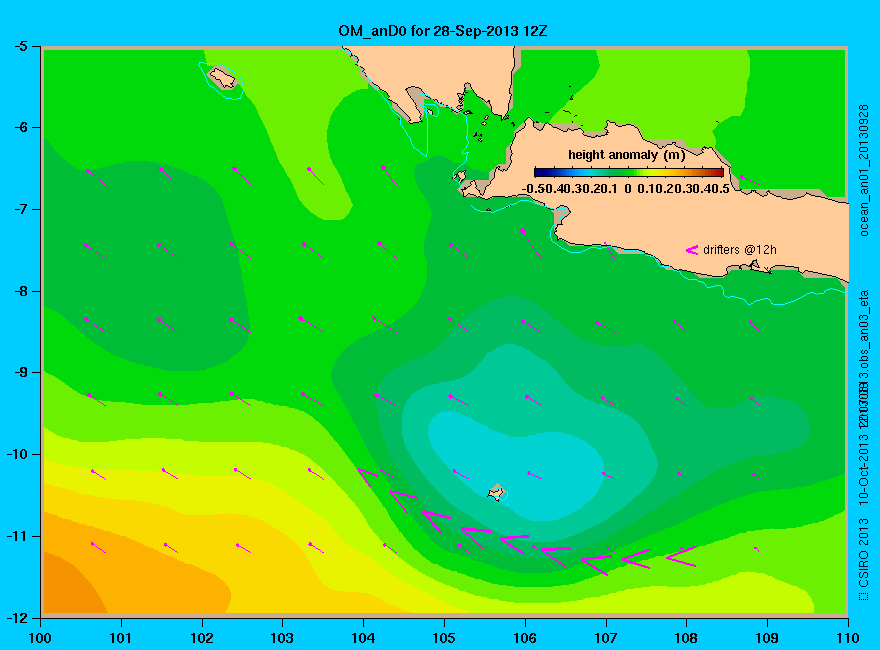Click the y-axis label -12
880x650 pixels.
click(x=17, y=617)
